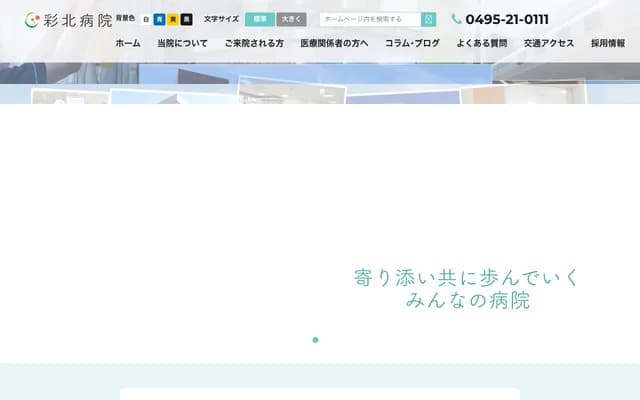Call the 0495-21-0111 phone number link

click(507, 19)
